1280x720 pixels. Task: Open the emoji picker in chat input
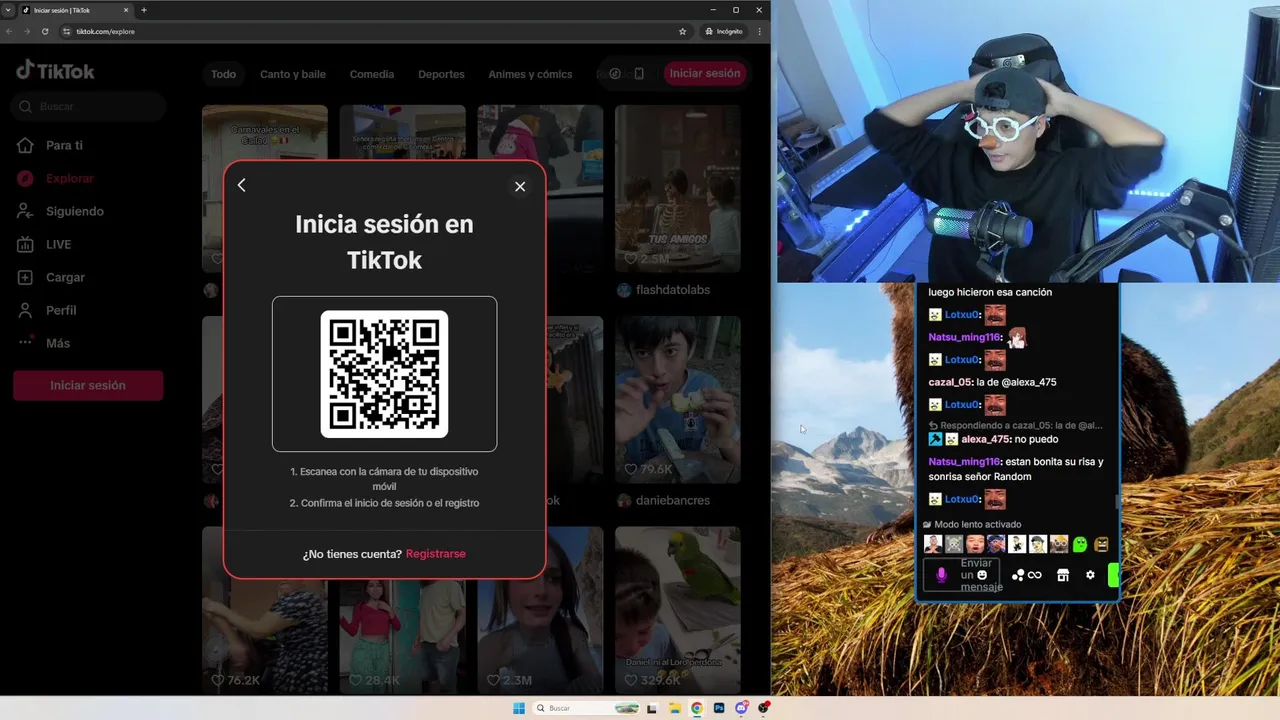(x=982, y=575)
